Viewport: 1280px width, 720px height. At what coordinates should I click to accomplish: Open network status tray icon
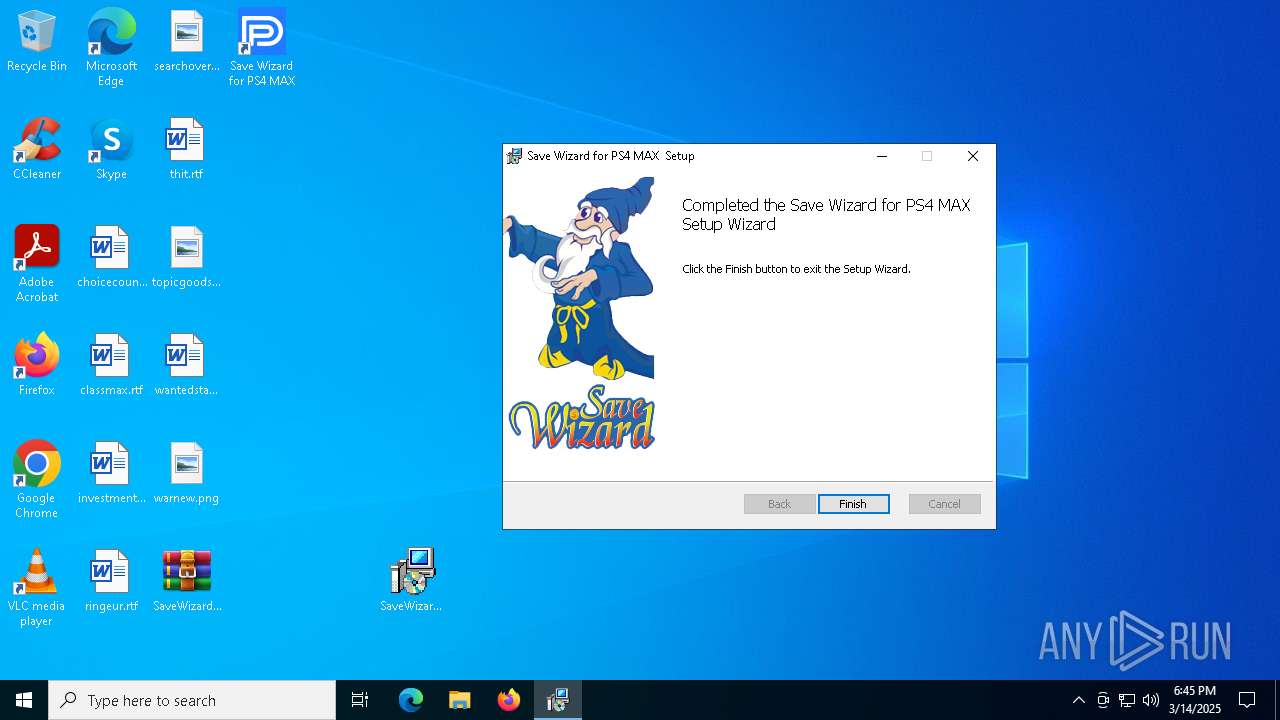pos(1127,700)
